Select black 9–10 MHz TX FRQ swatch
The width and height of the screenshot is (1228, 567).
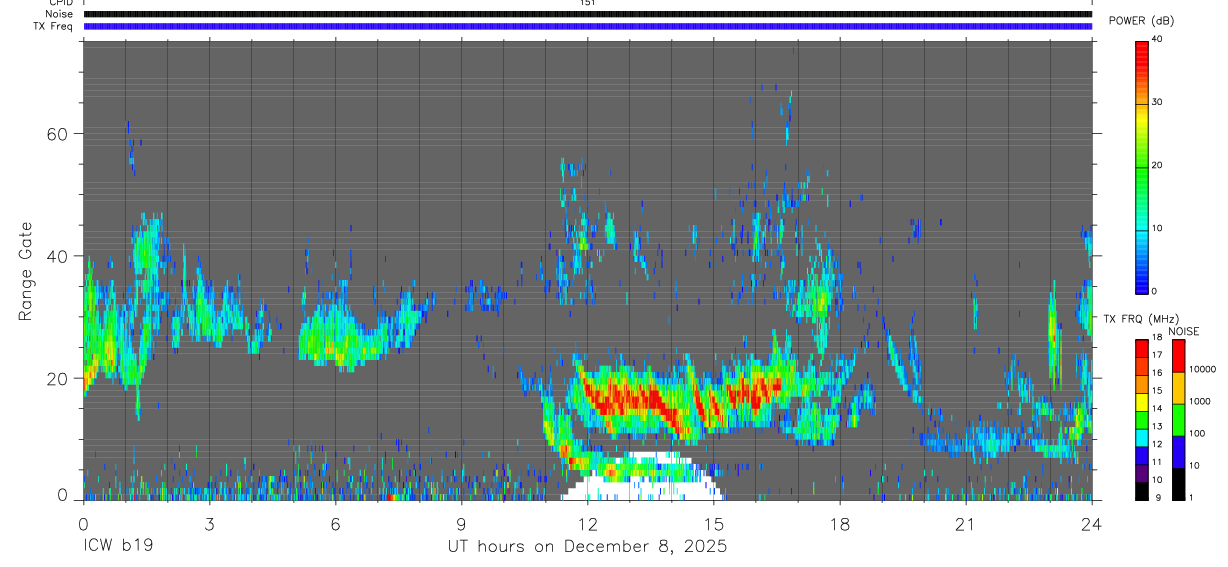pos(1142,491)
